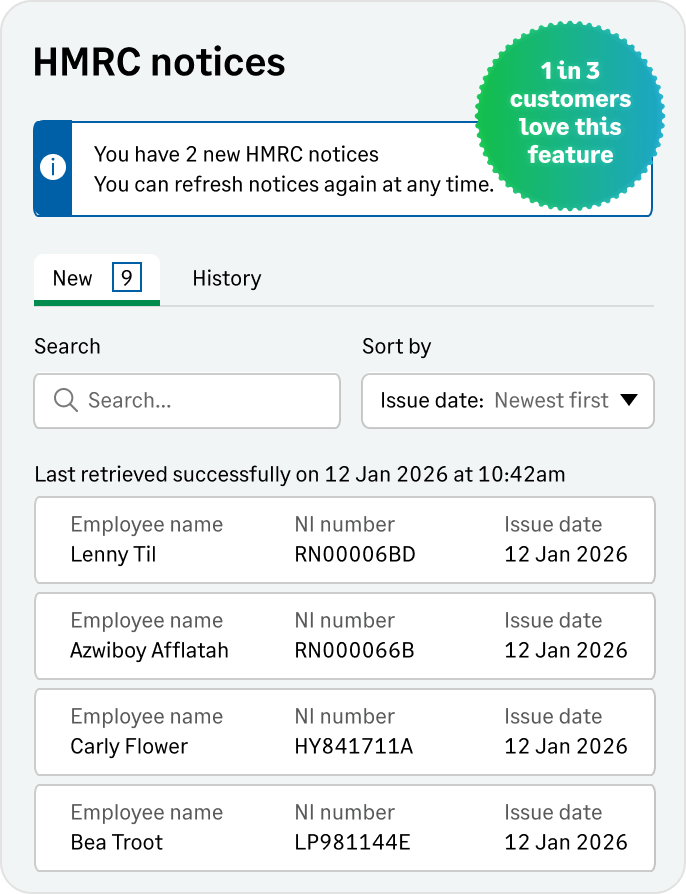
Task: Click NI number RN000066B
Action: 354,650
